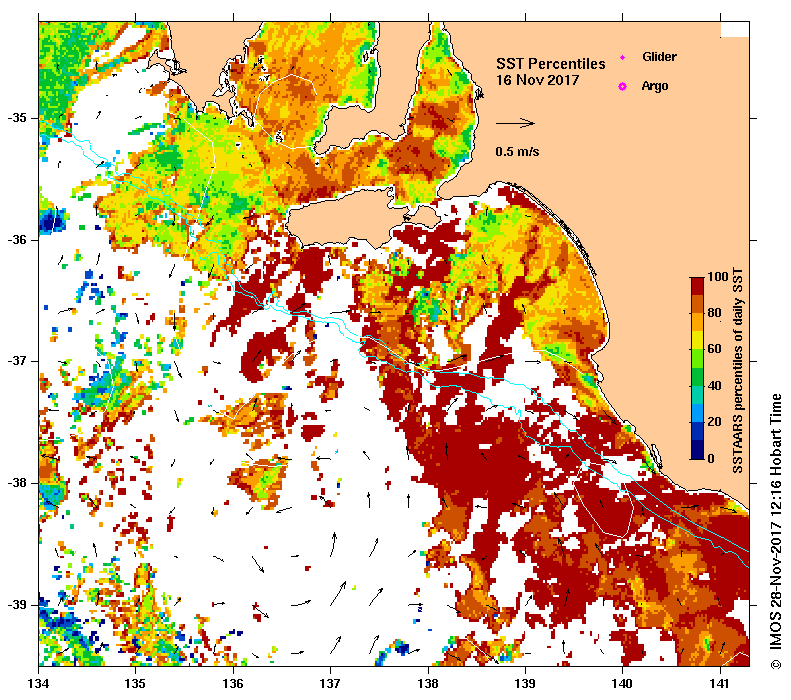Image resolution: width=791 pixels, height=700 pixels.
Task: Click the '40' color bar label
Action: (714, 386)
